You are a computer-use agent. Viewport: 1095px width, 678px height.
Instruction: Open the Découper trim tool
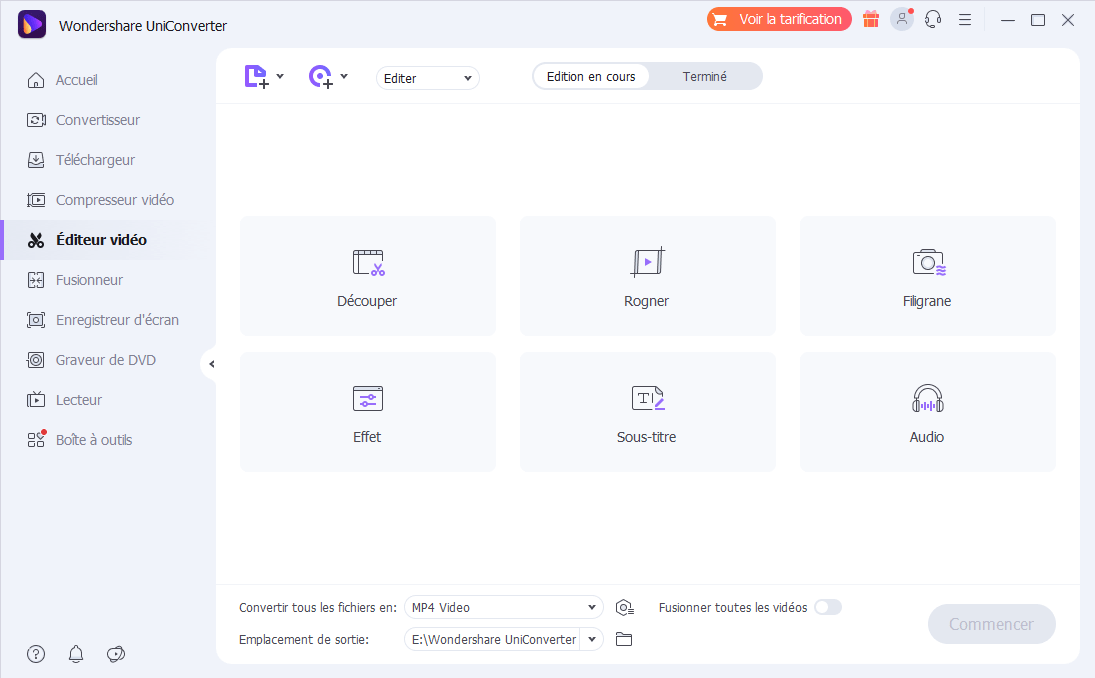(367, 276)
